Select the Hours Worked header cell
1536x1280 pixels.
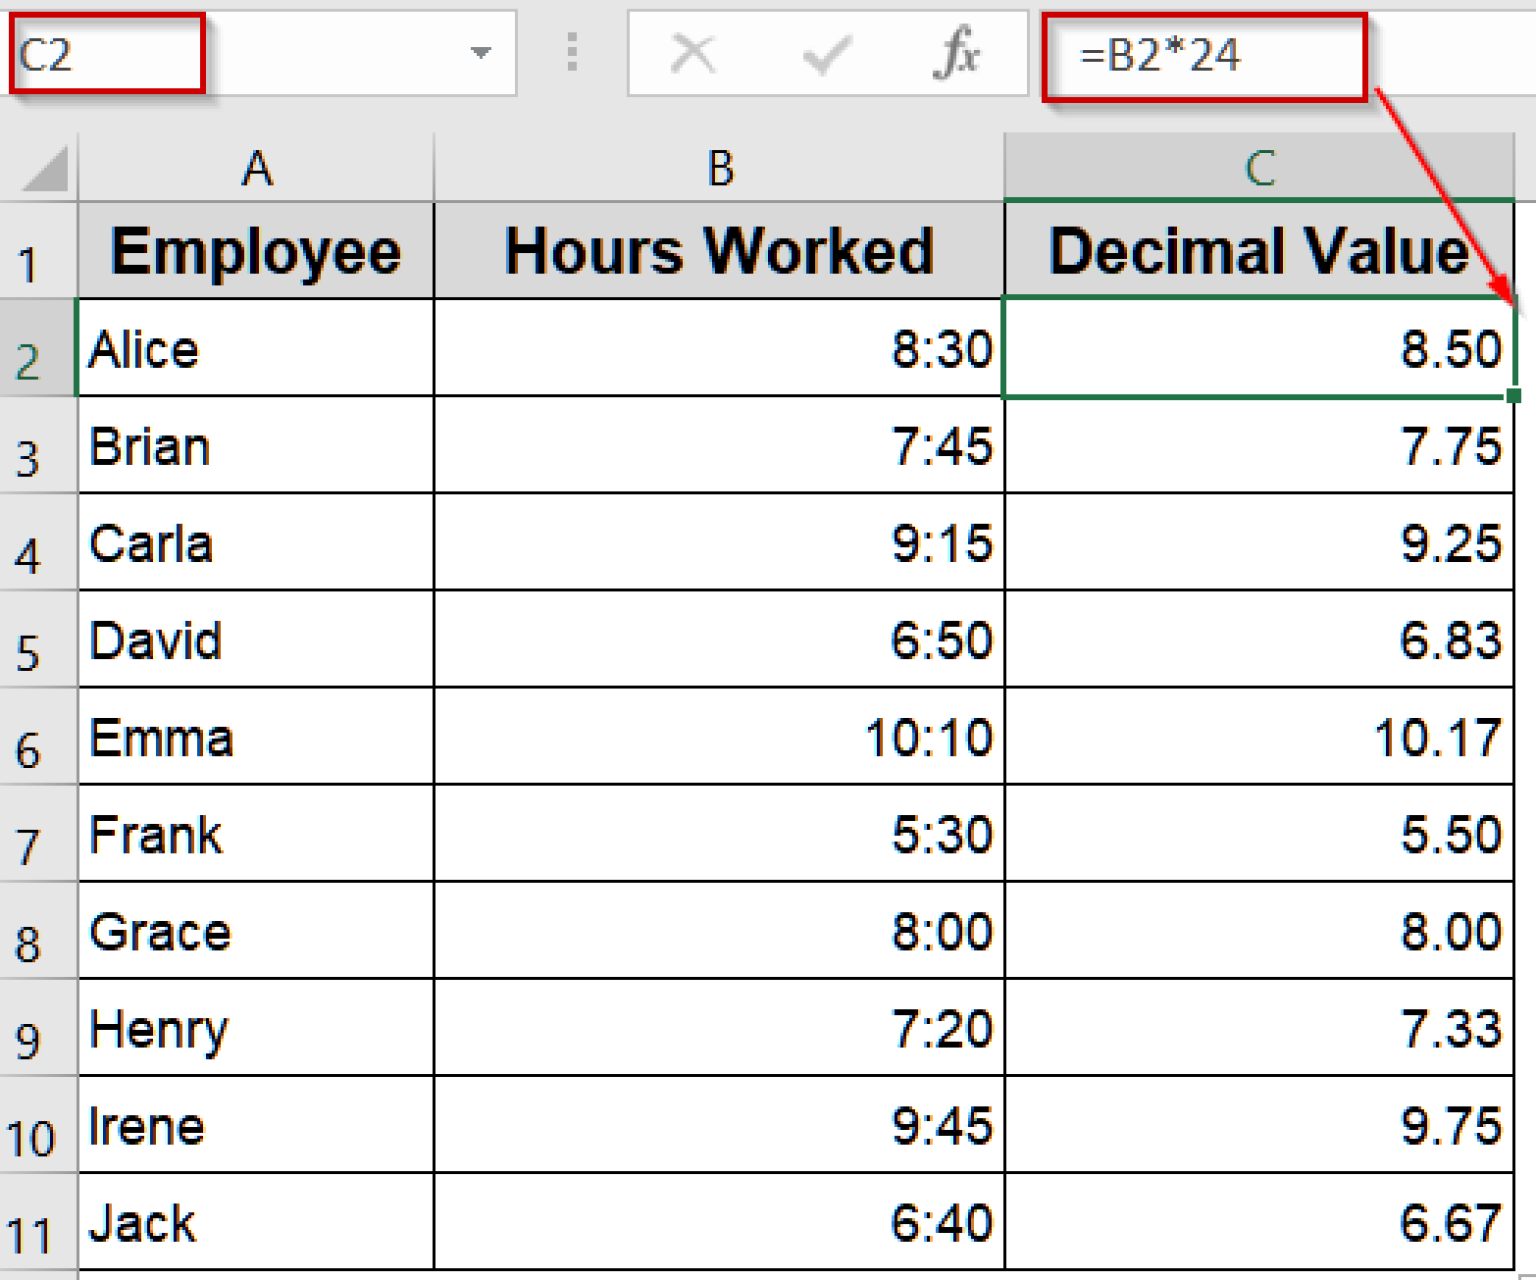tap(718, 250)
